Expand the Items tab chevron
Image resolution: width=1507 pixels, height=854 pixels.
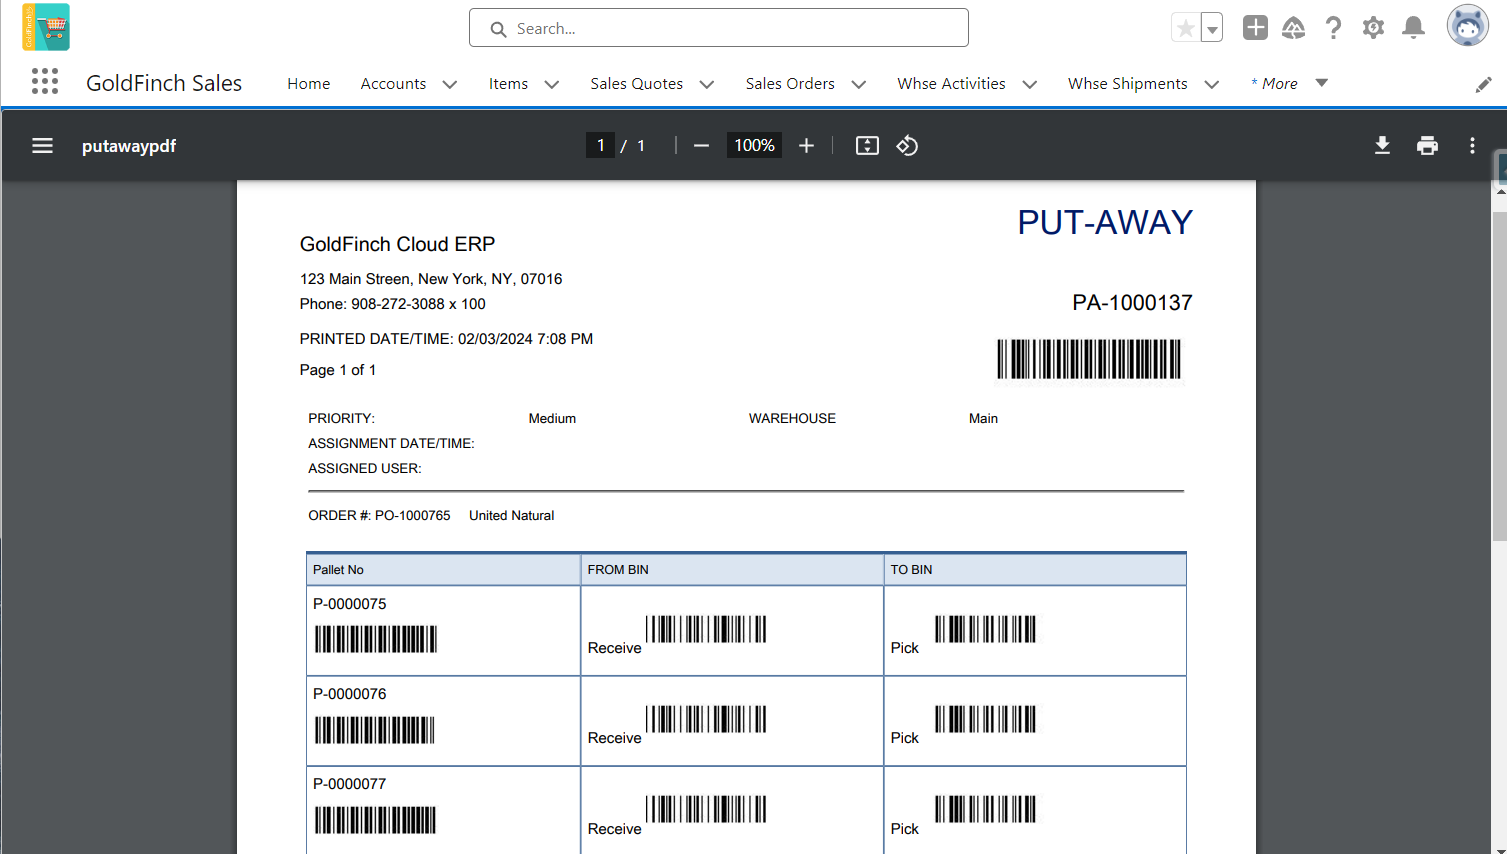(551, 85)
